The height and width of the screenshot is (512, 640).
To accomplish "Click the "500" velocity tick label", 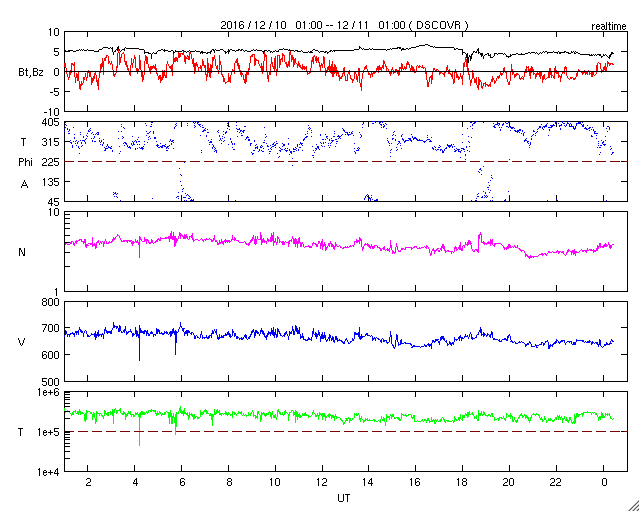I will pos(52,382).
